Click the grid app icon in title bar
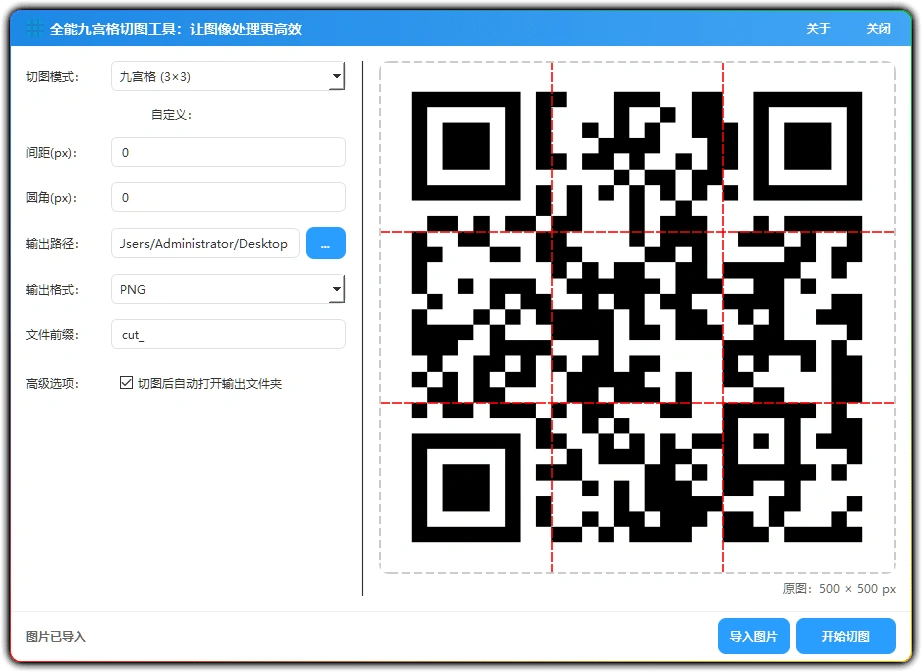The height and width of the screenshot is (672, 922). (x=35, y=28)
